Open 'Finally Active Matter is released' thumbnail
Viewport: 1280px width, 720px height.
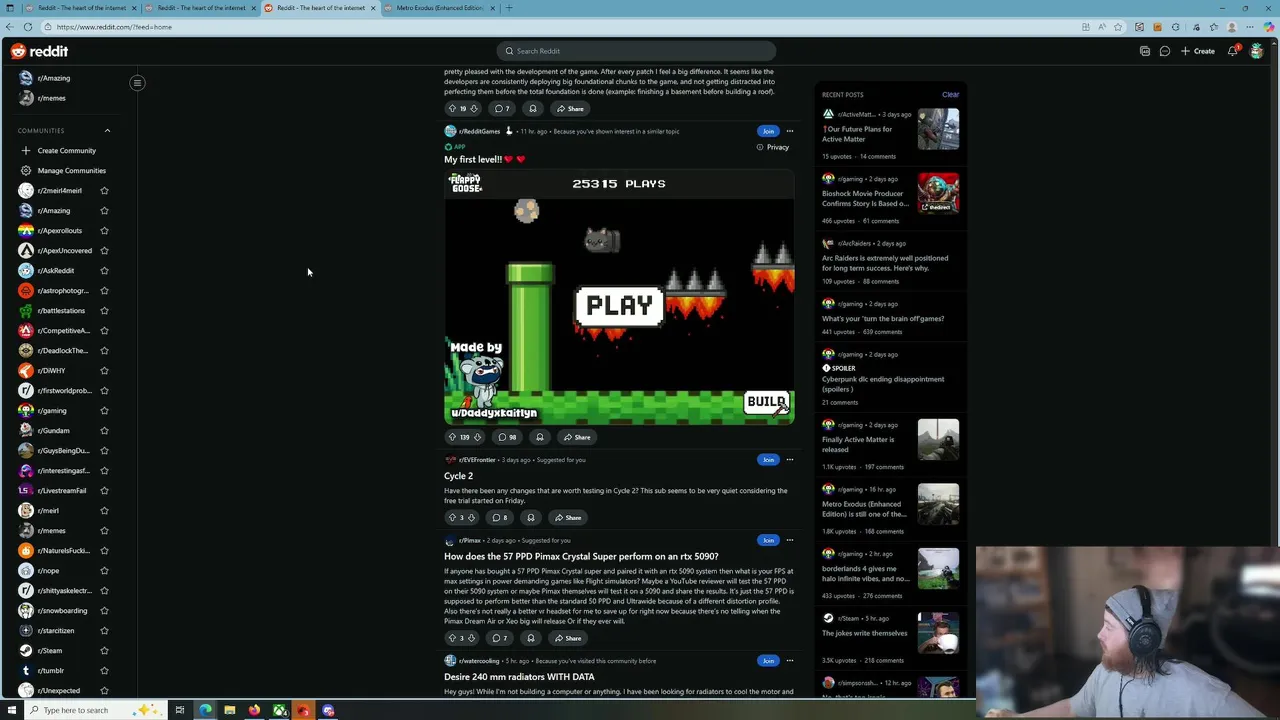pyautogui.click(x=938, y=439)
